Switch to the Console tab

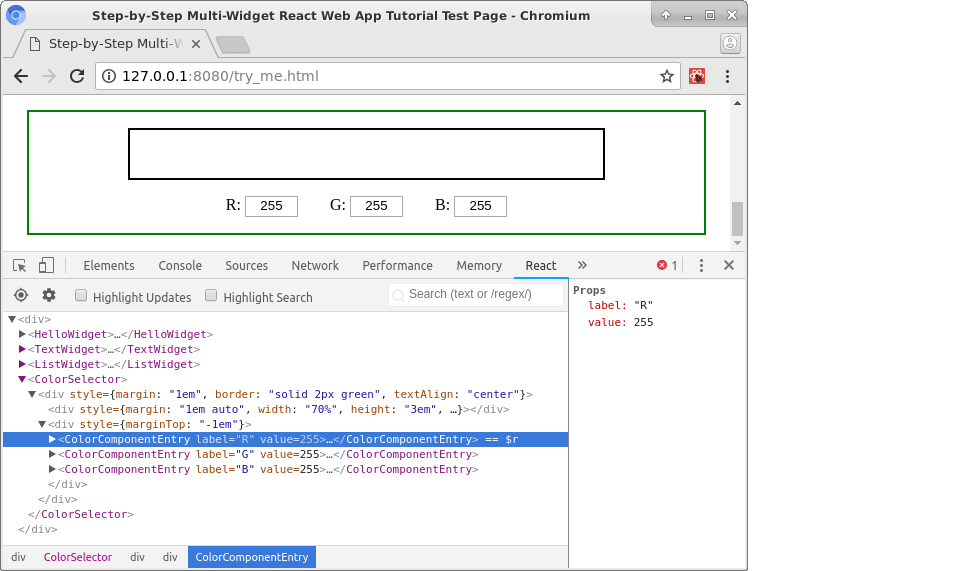click(x=180, y=266)
